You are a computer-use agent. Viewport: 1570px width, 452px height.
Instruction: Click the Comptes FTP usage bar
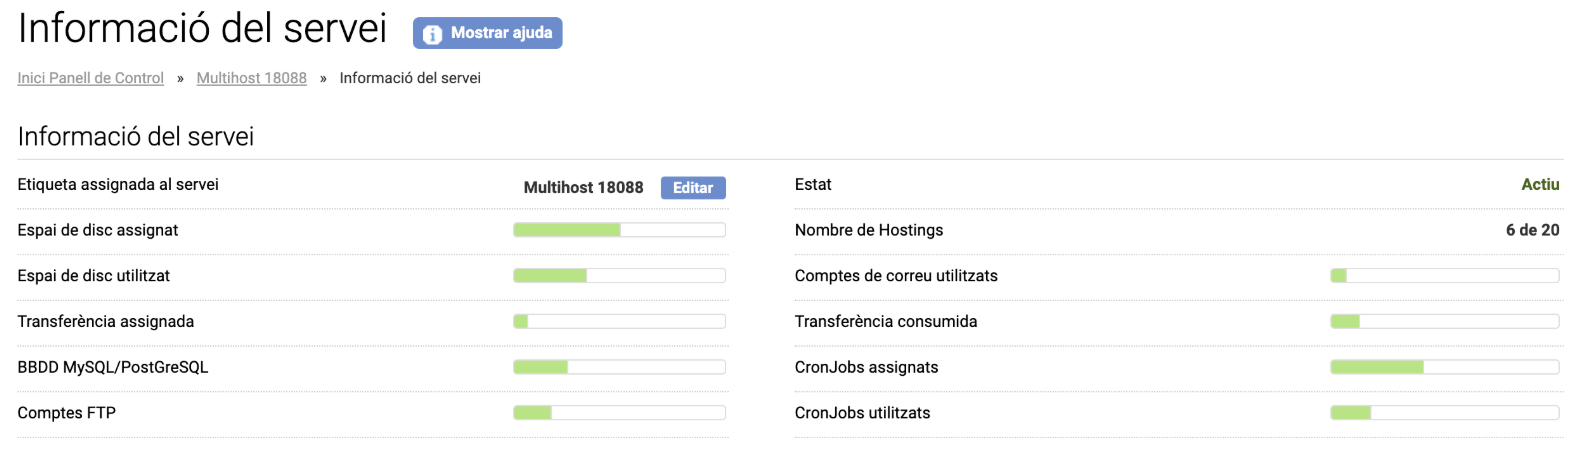coord(619,413)
